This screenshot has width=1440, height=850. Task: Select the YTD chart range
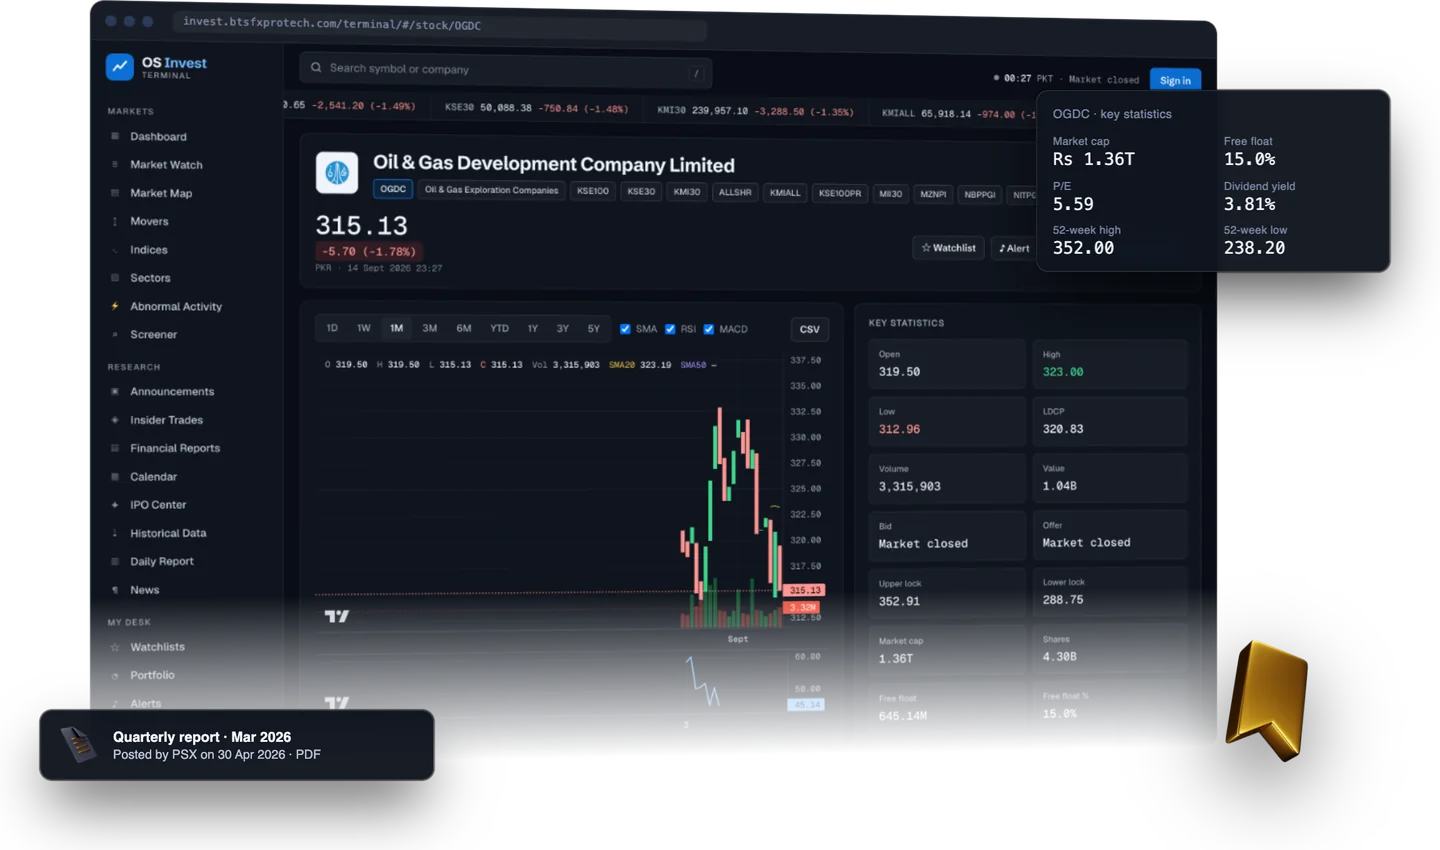click(x=499, y=328)
